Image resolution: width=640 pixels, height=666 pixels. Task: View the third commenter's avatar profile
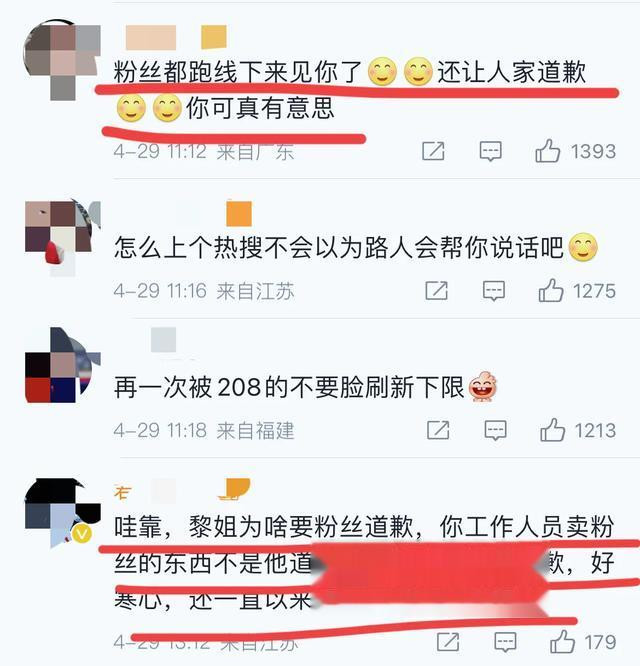[63, 365]
